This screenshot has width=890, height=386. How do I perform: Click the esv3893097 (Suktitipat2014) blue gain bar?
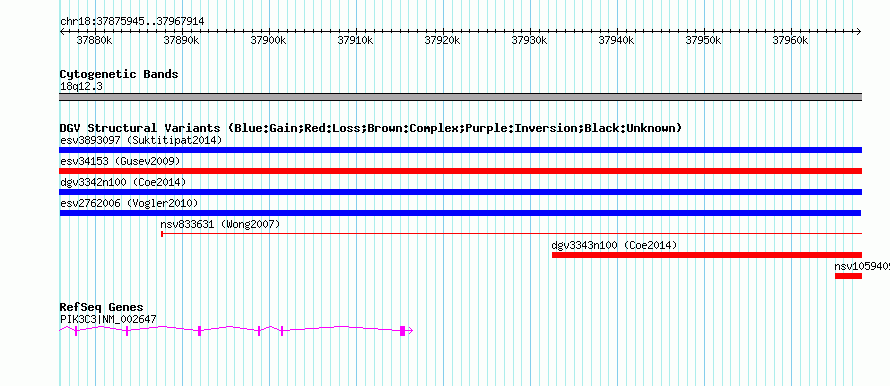point(460,150)
